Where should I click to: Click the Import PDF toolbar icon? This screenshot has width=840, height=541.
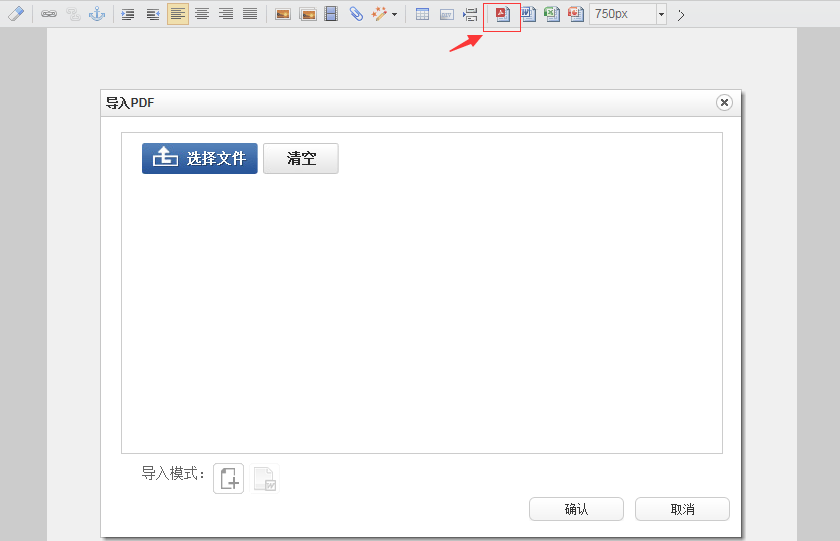502,14
